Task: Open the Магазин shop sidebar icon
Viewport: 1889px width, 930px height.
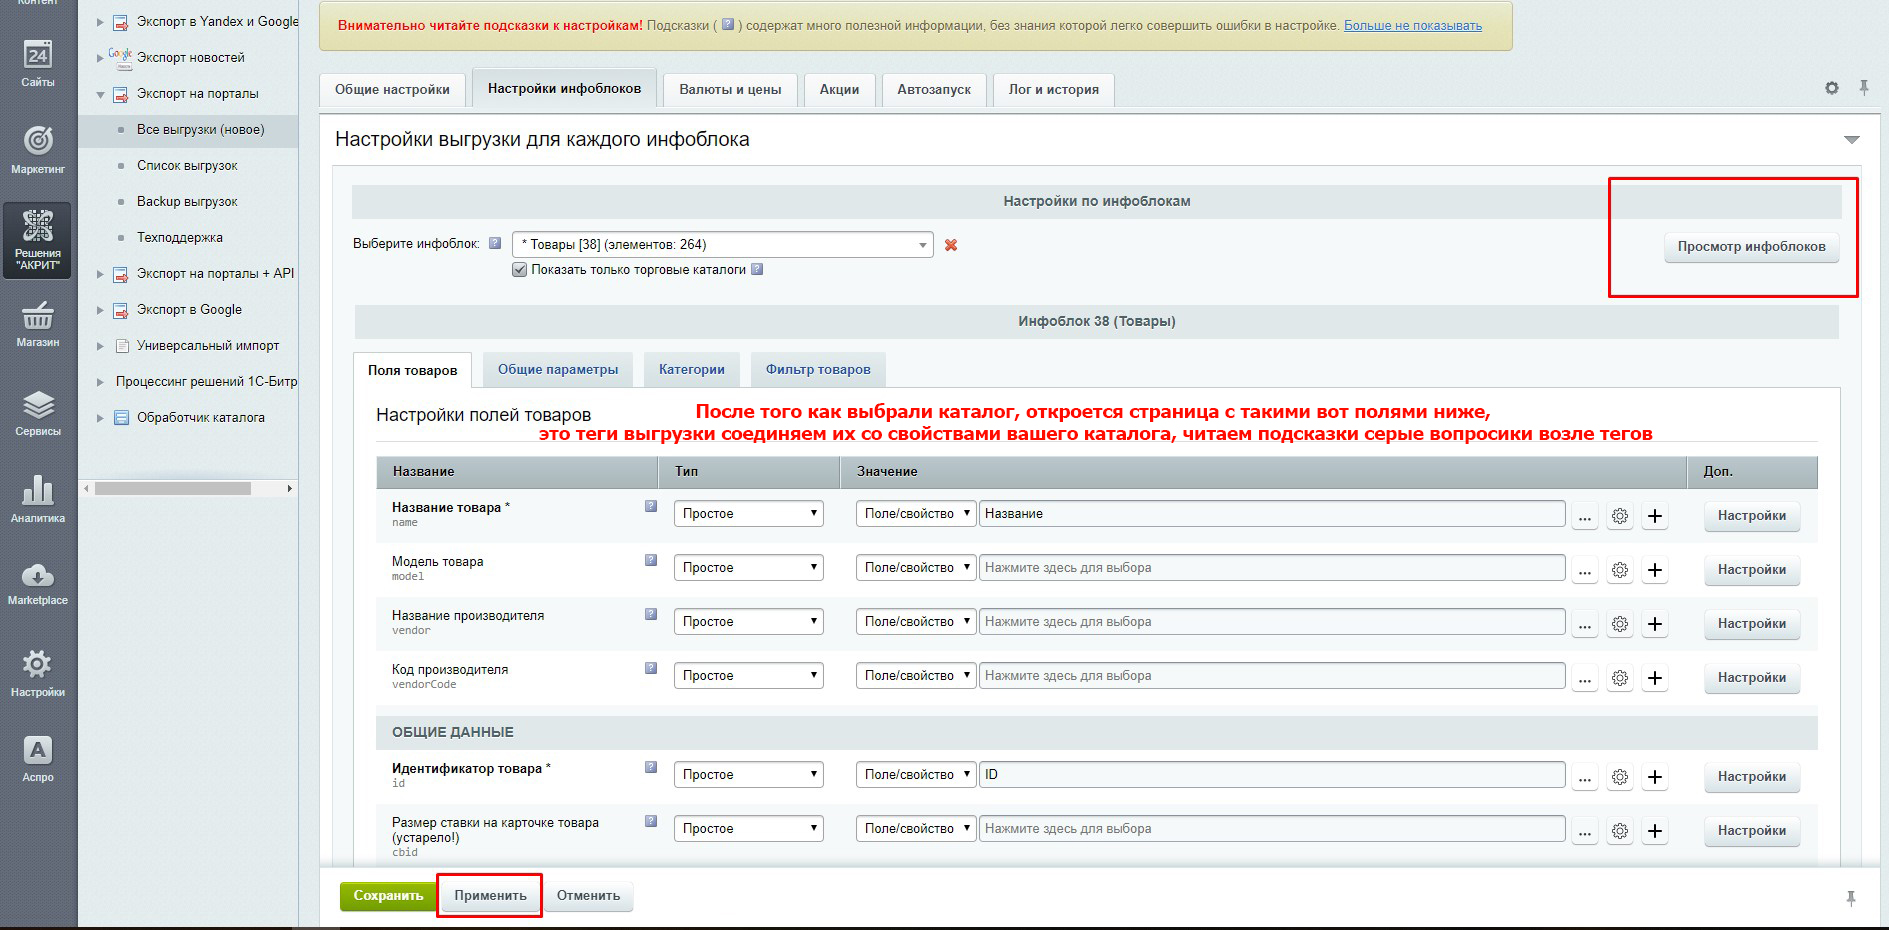Action: point(38,325)
